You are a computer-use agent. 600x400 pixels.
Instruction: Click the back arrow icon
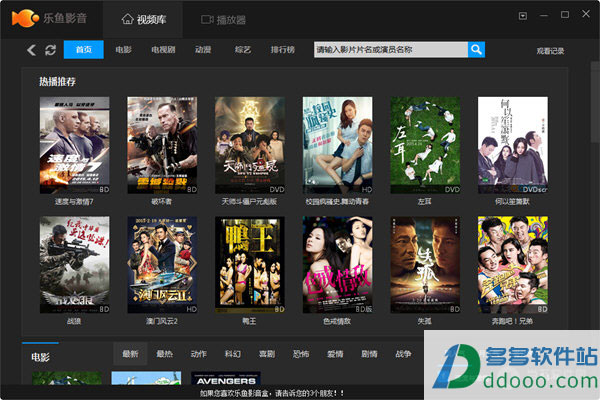coord(31,50)
